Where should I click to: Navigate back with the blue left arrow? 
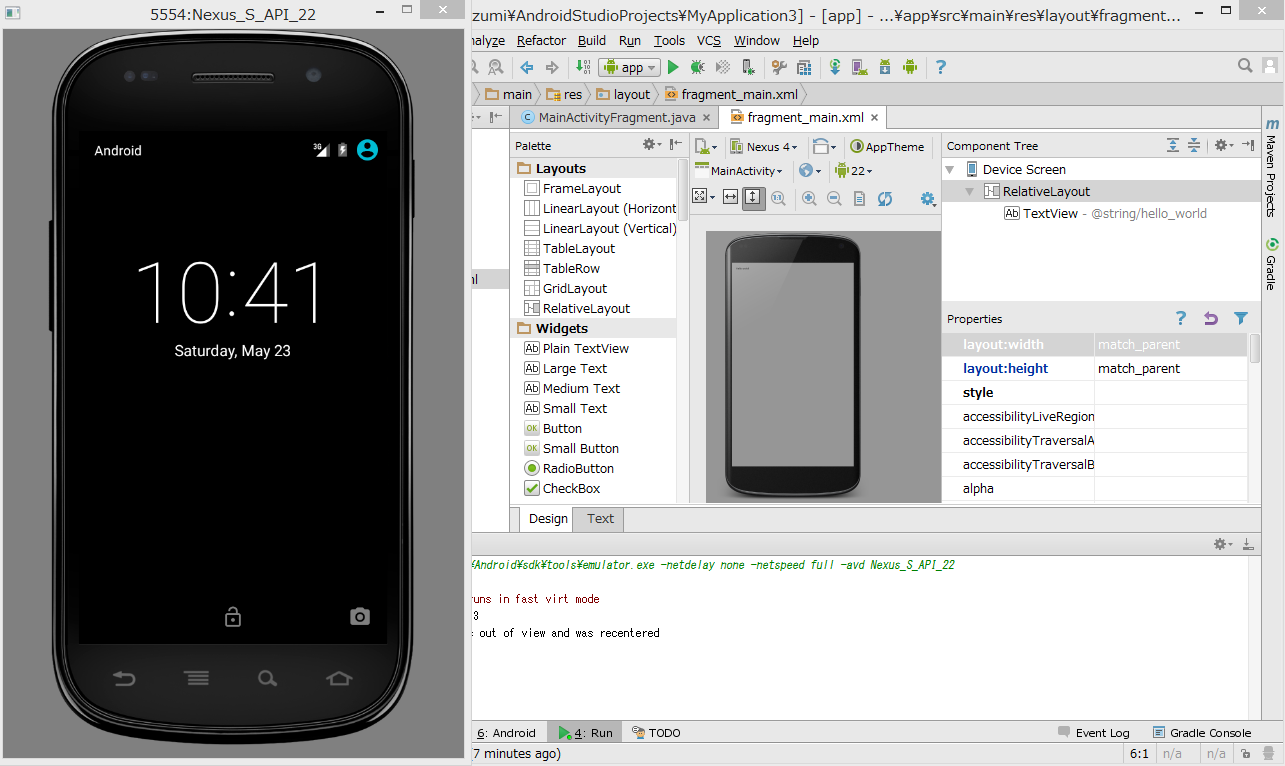tap(526, 67)
